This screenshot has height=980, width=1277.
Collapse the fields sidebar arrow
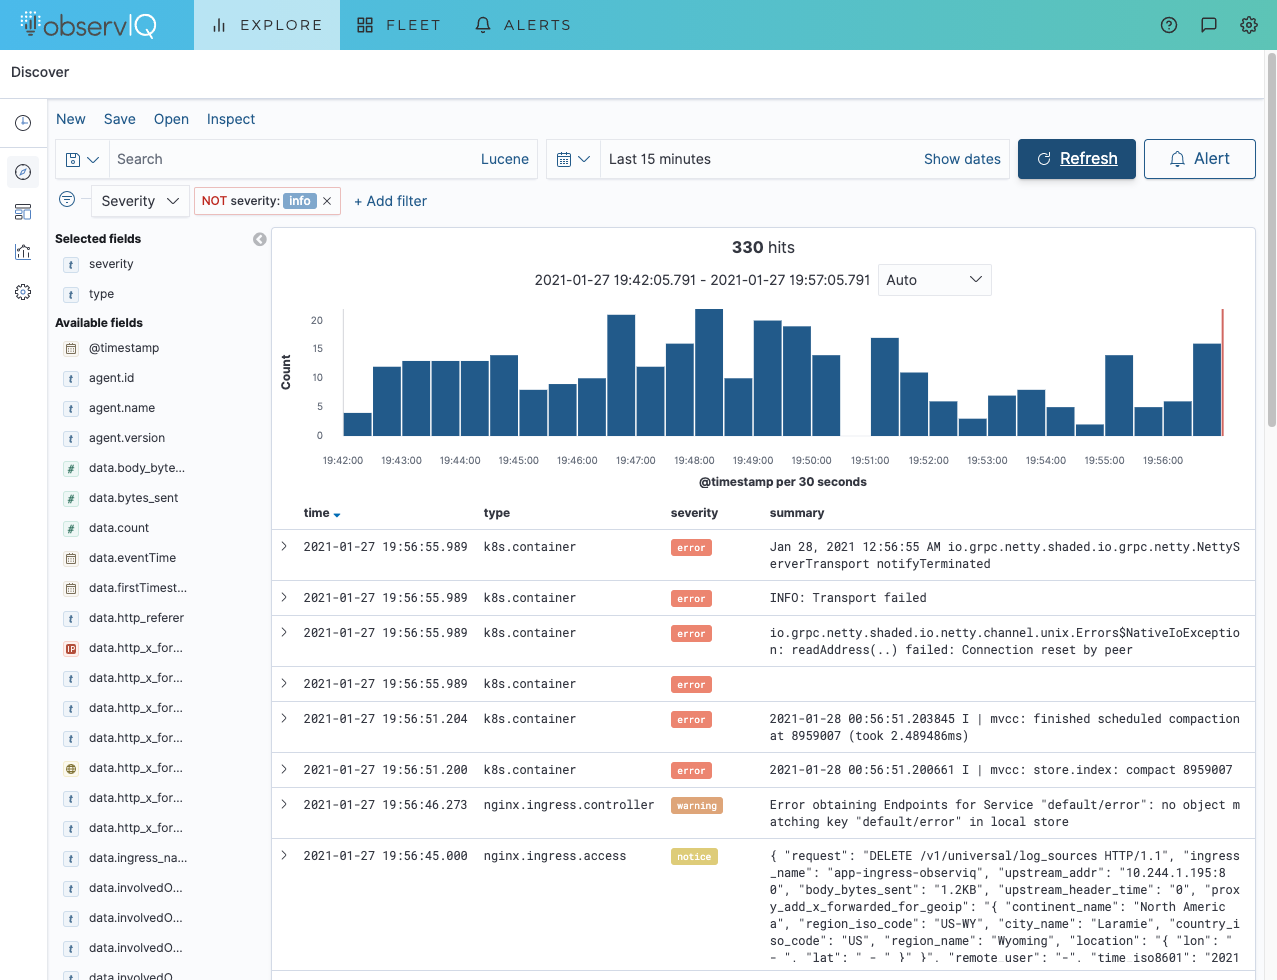(x=260, y=239)
